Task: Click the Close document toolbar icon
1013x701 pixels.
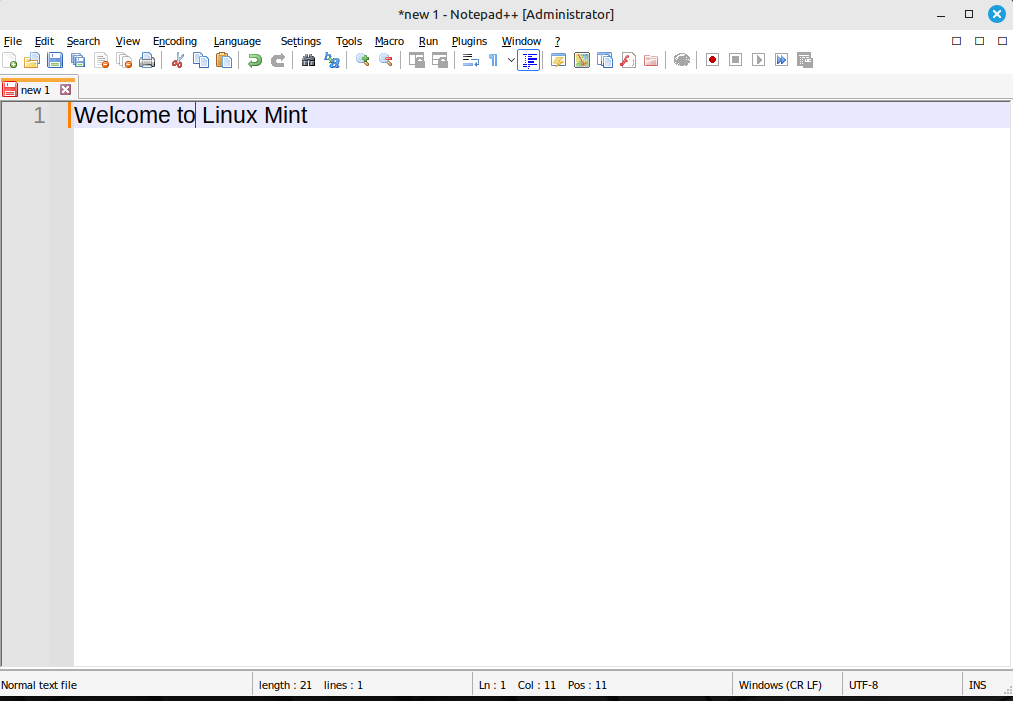Action: [x=101, y=60]
